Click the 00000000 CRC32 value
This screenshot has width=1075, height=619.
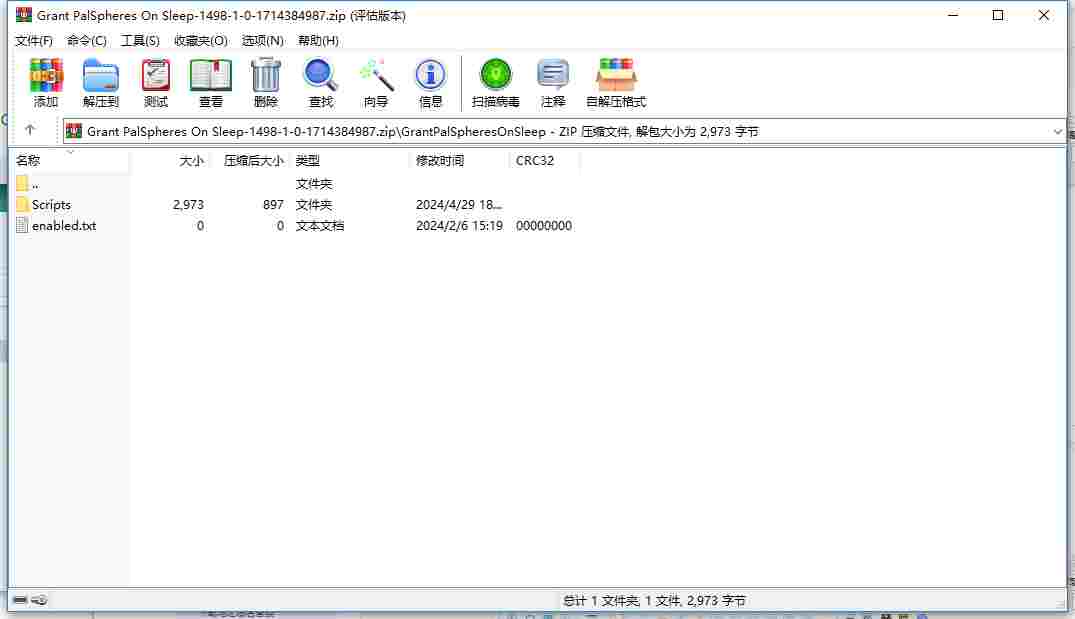coord(544,226)
